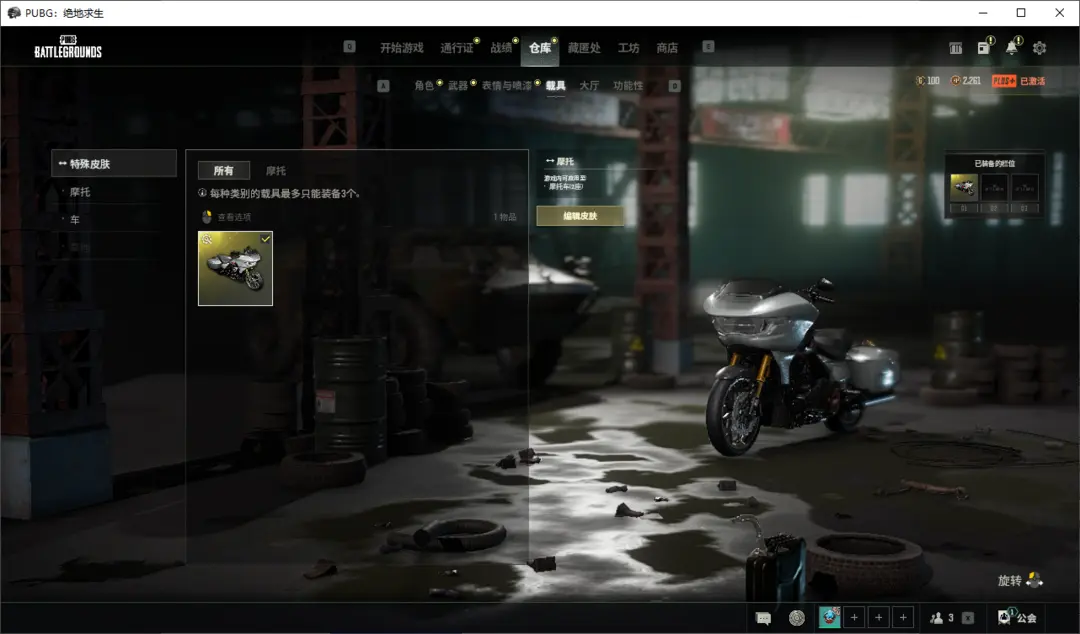Open the chat speech bubble

click(x=763, y=617)
